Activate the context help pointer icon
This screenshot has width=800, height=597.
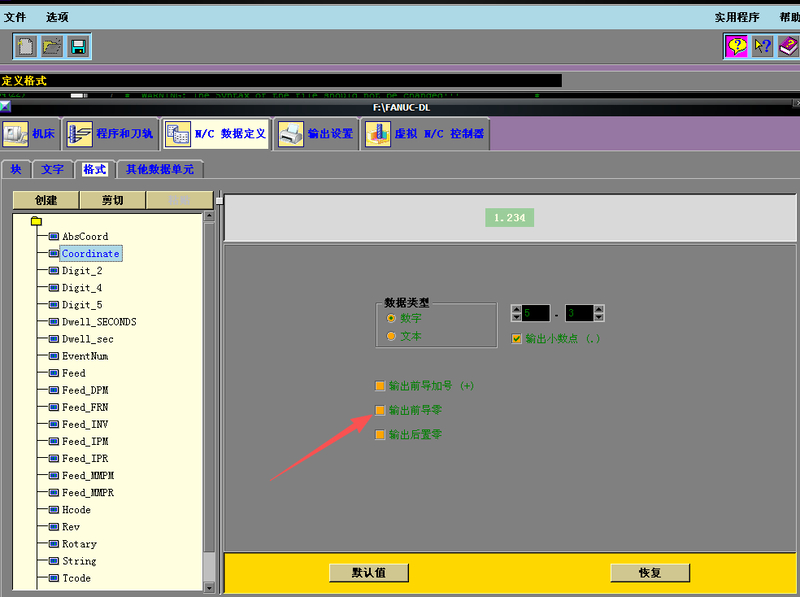763,46
